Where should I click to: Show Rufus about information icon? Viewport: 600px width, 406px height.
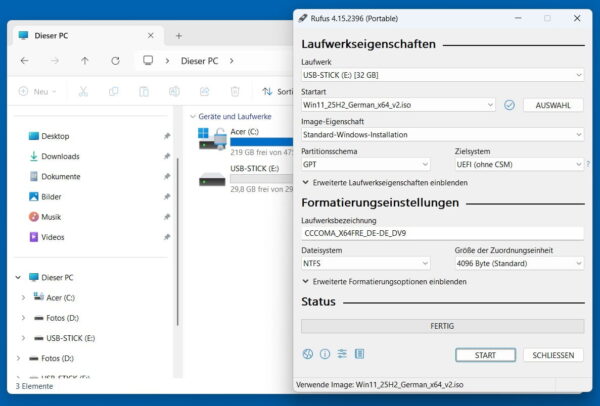click(x=325, y=354)
